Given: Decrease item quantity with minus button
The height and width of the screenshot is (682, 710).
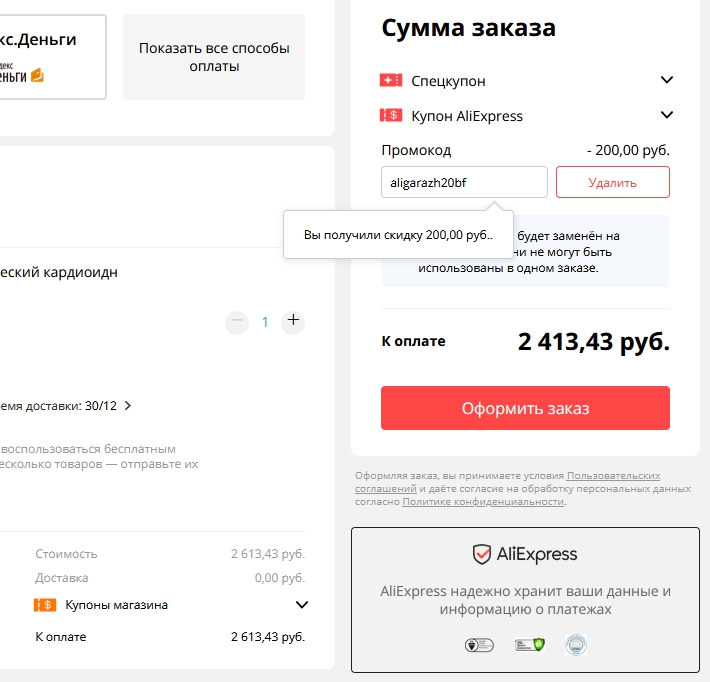Looking at the screenshot, I should click(237, 321).
